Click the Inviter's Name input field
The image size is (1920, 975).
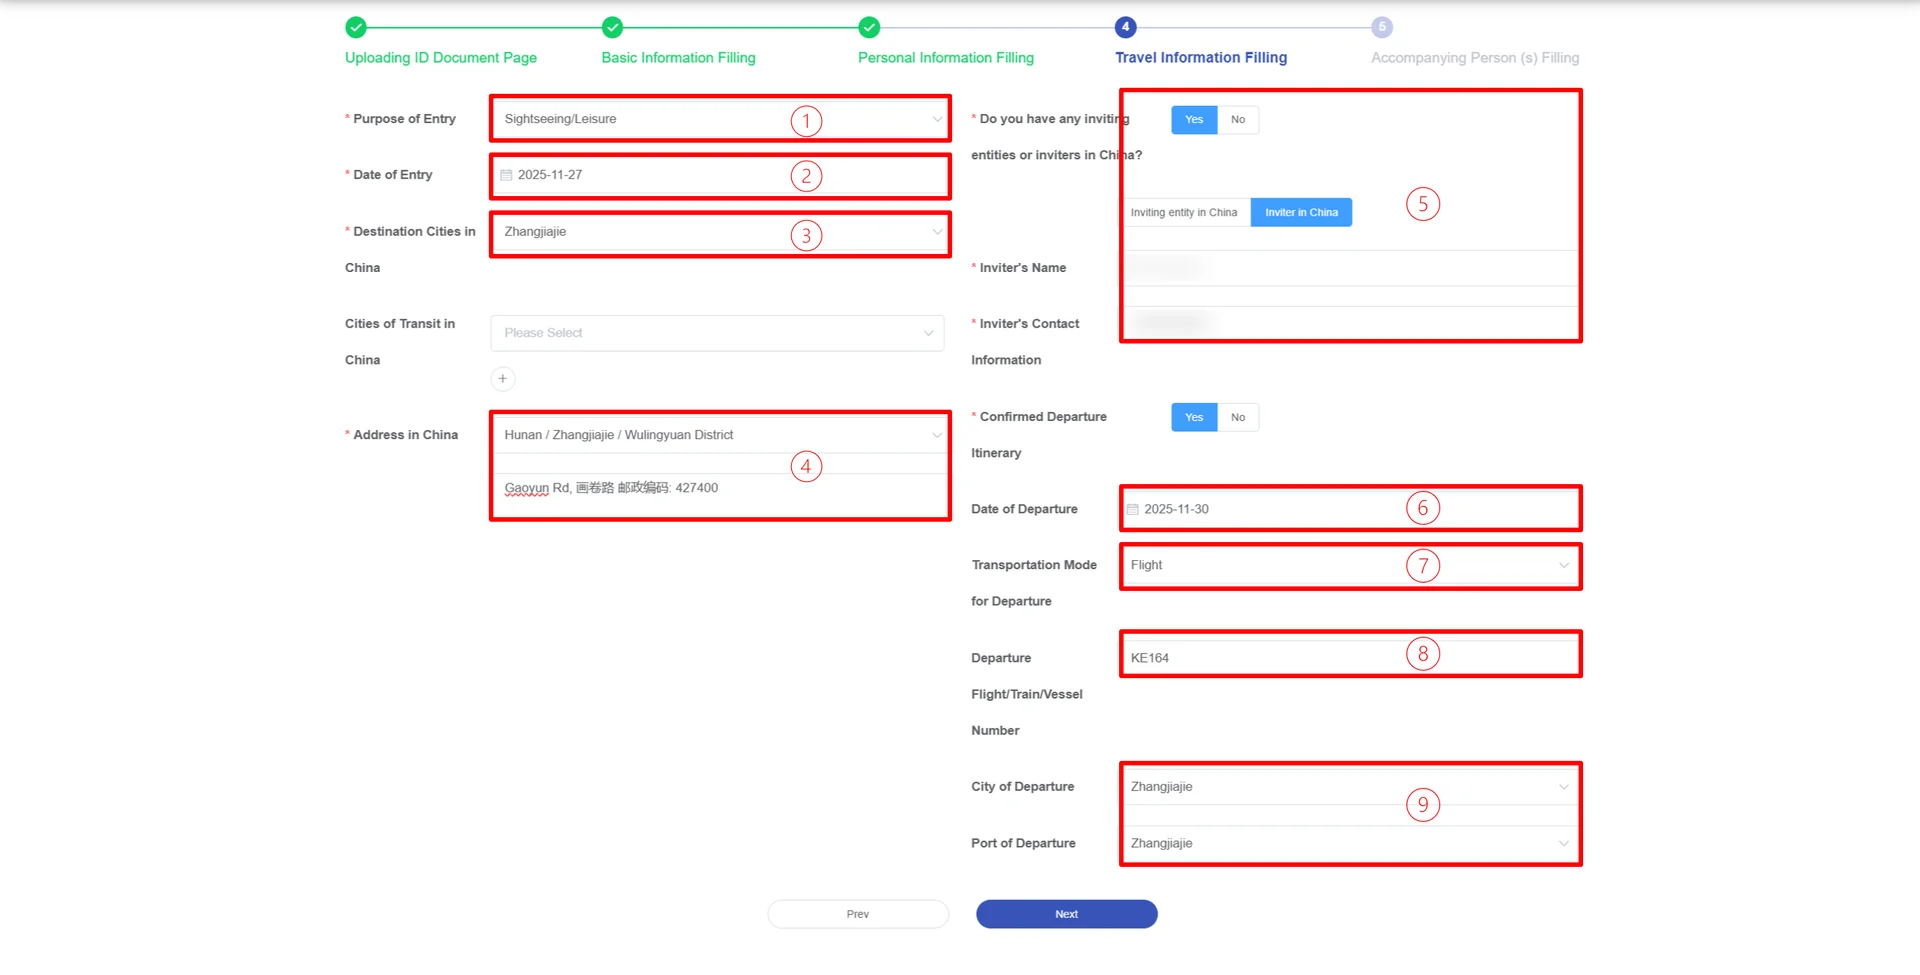[1350, 268]
